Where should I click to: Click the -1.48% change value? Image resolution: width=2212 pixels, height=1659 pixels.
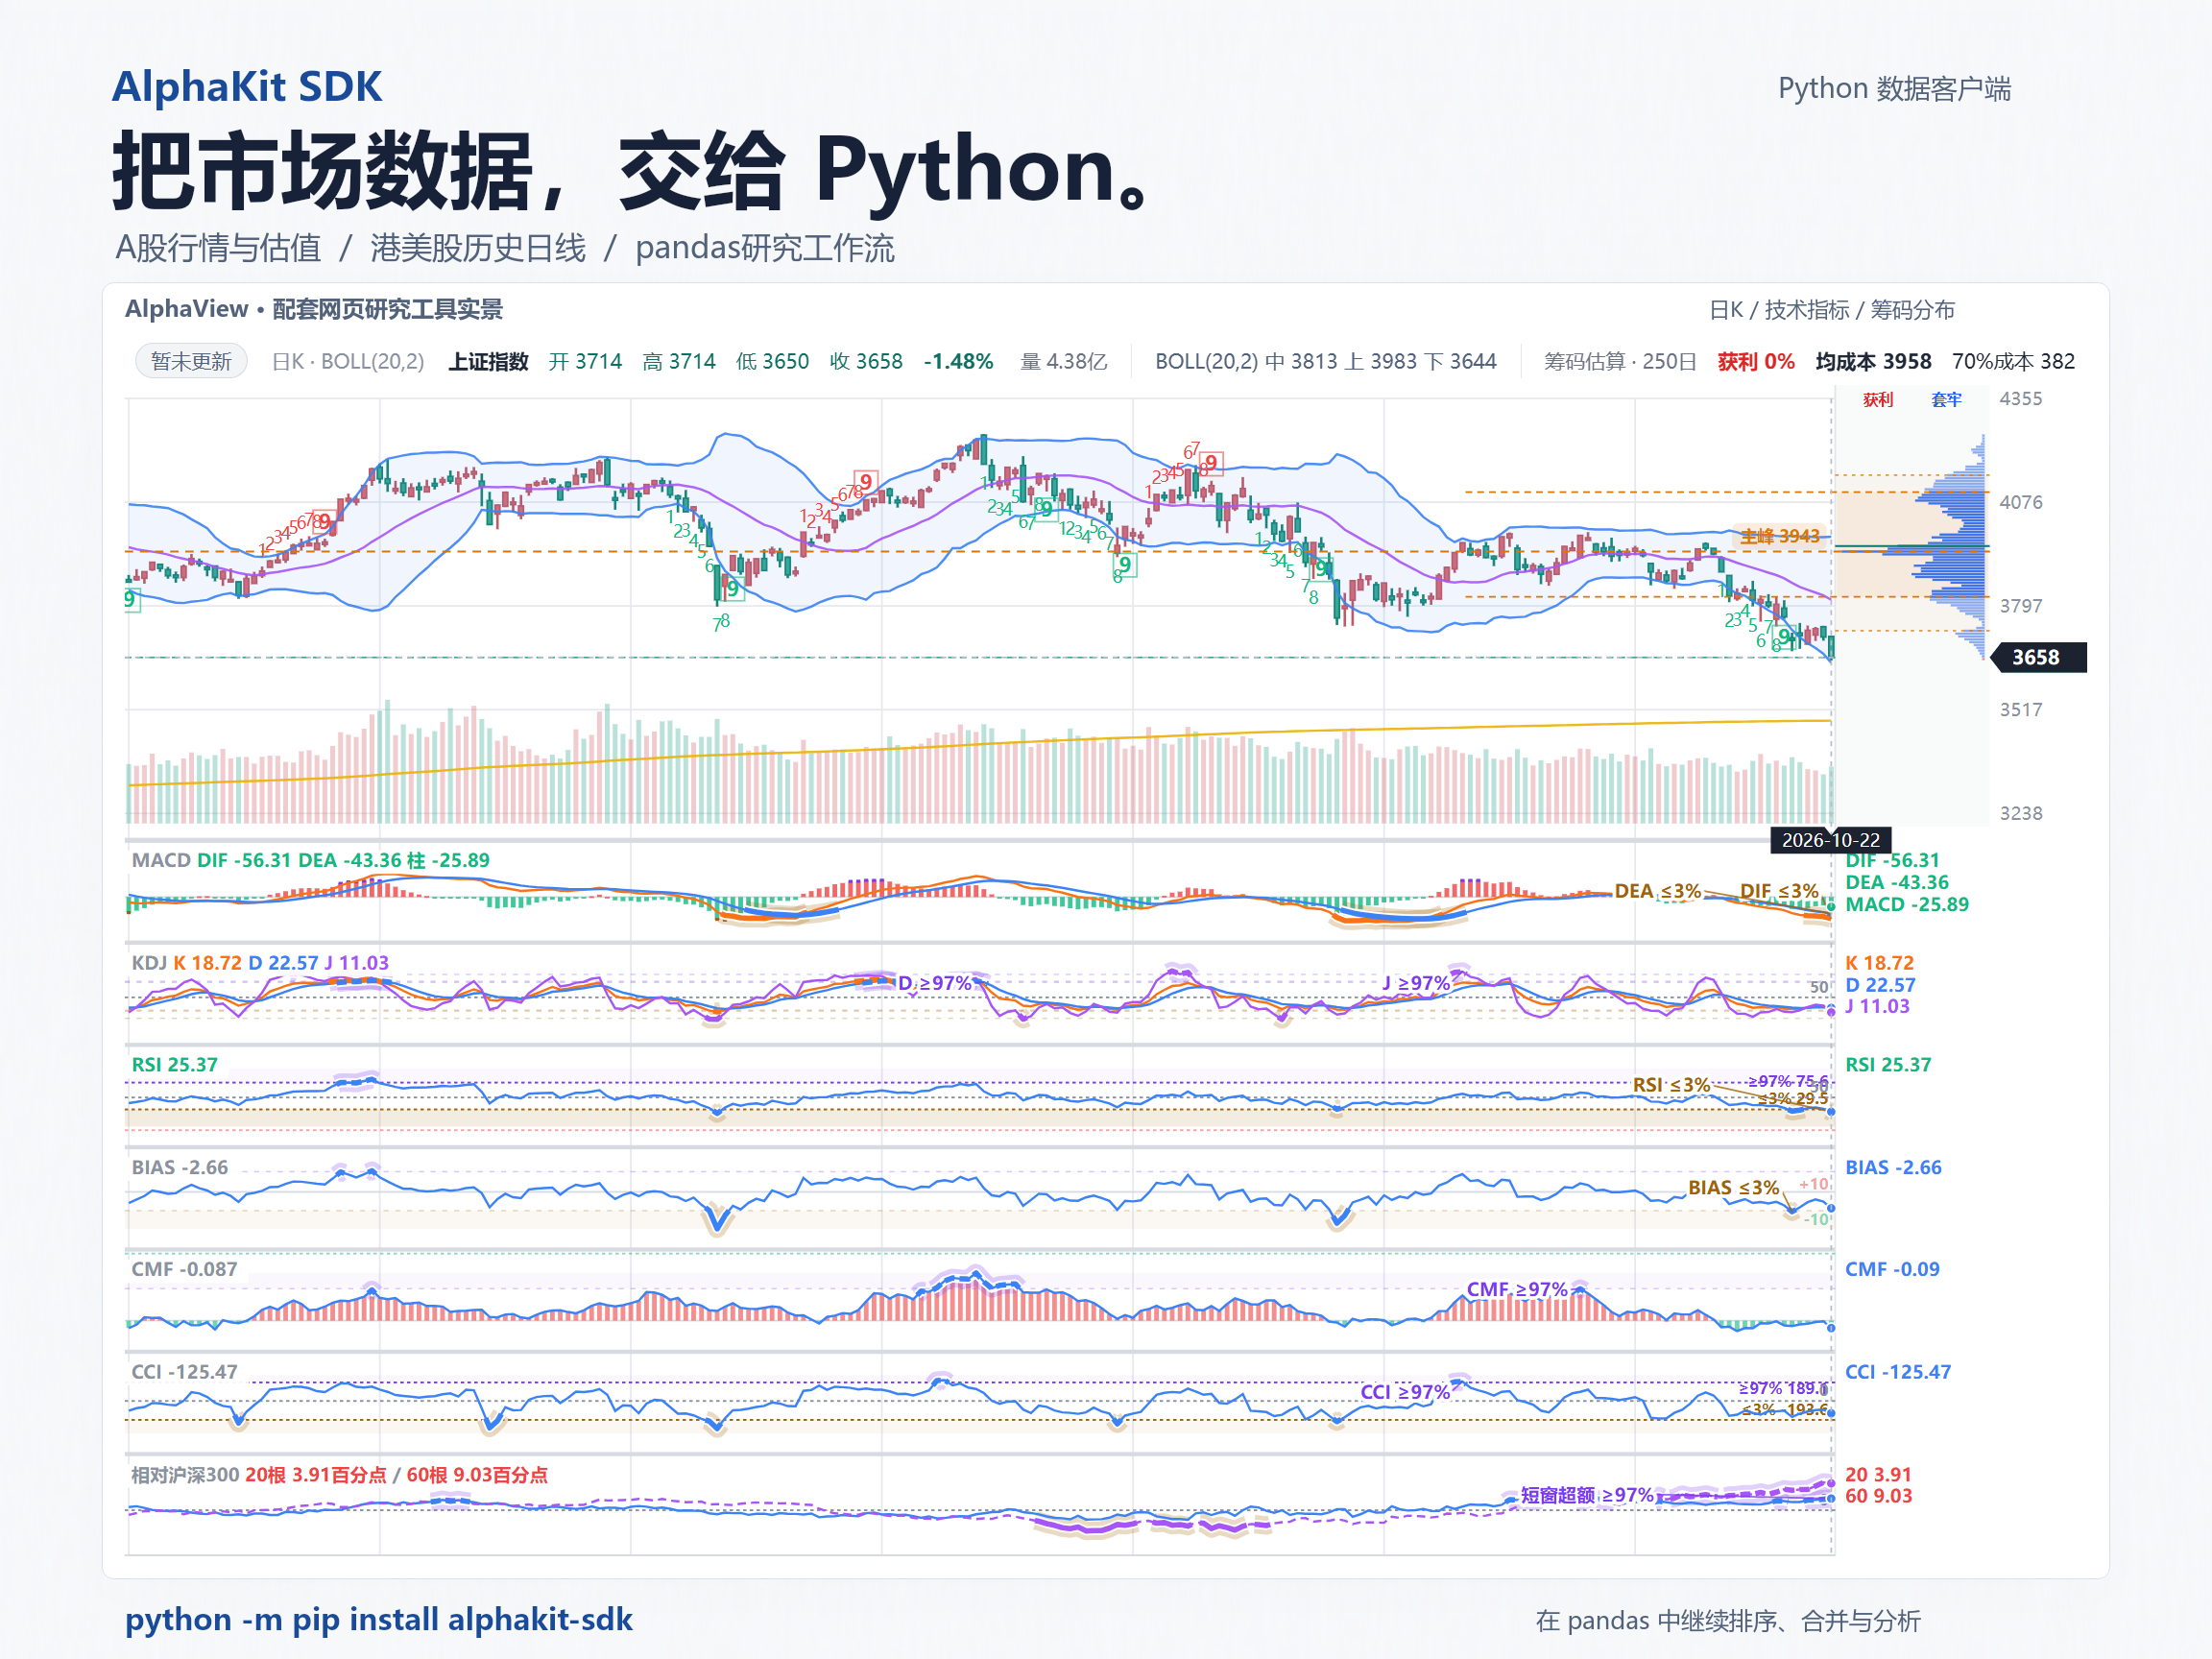pos(958,361)
